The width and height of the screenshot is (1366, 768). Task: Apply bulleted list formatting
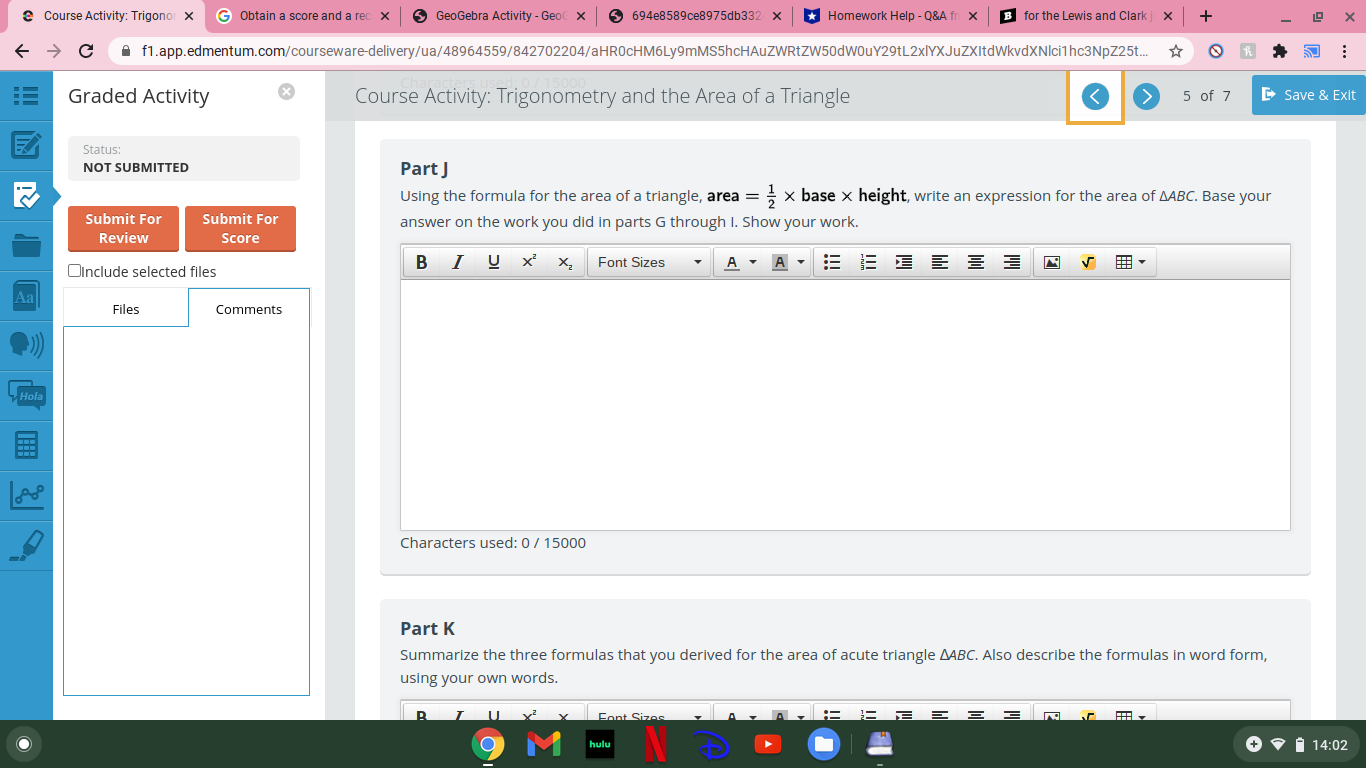pyautogui.click(x=832, y=262)
